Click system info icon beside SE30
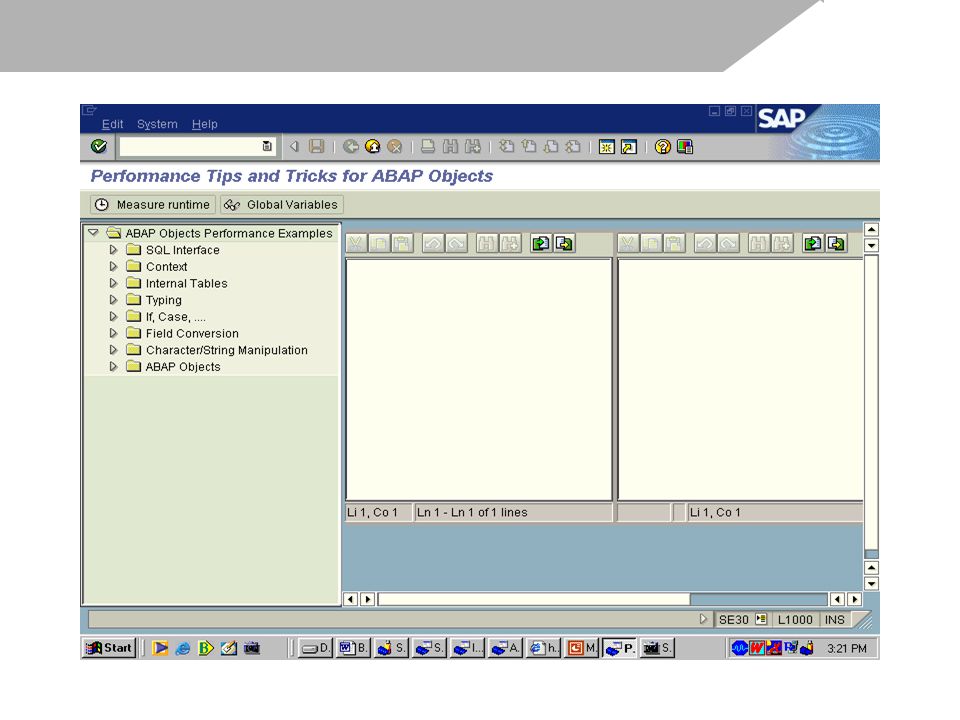This screenshot has height=720, width=960. 760,619
